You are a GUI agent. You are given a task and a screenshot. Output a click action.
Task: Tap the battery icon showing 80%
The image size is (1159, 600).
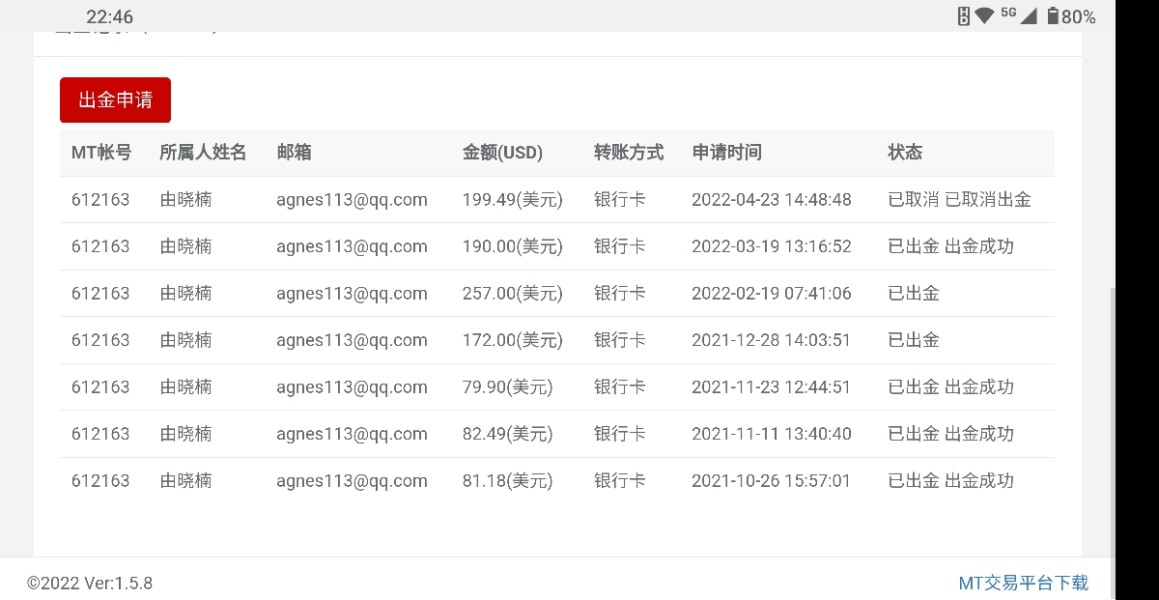pos(1053,16)
